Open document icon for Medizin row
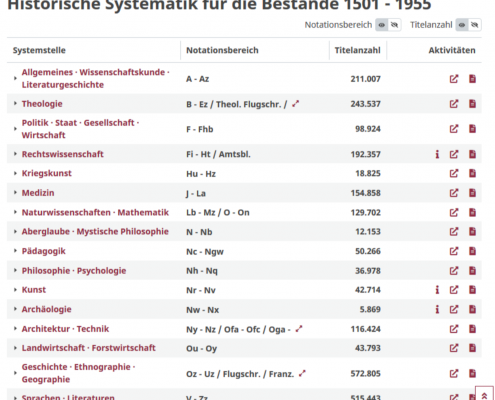 472,193
